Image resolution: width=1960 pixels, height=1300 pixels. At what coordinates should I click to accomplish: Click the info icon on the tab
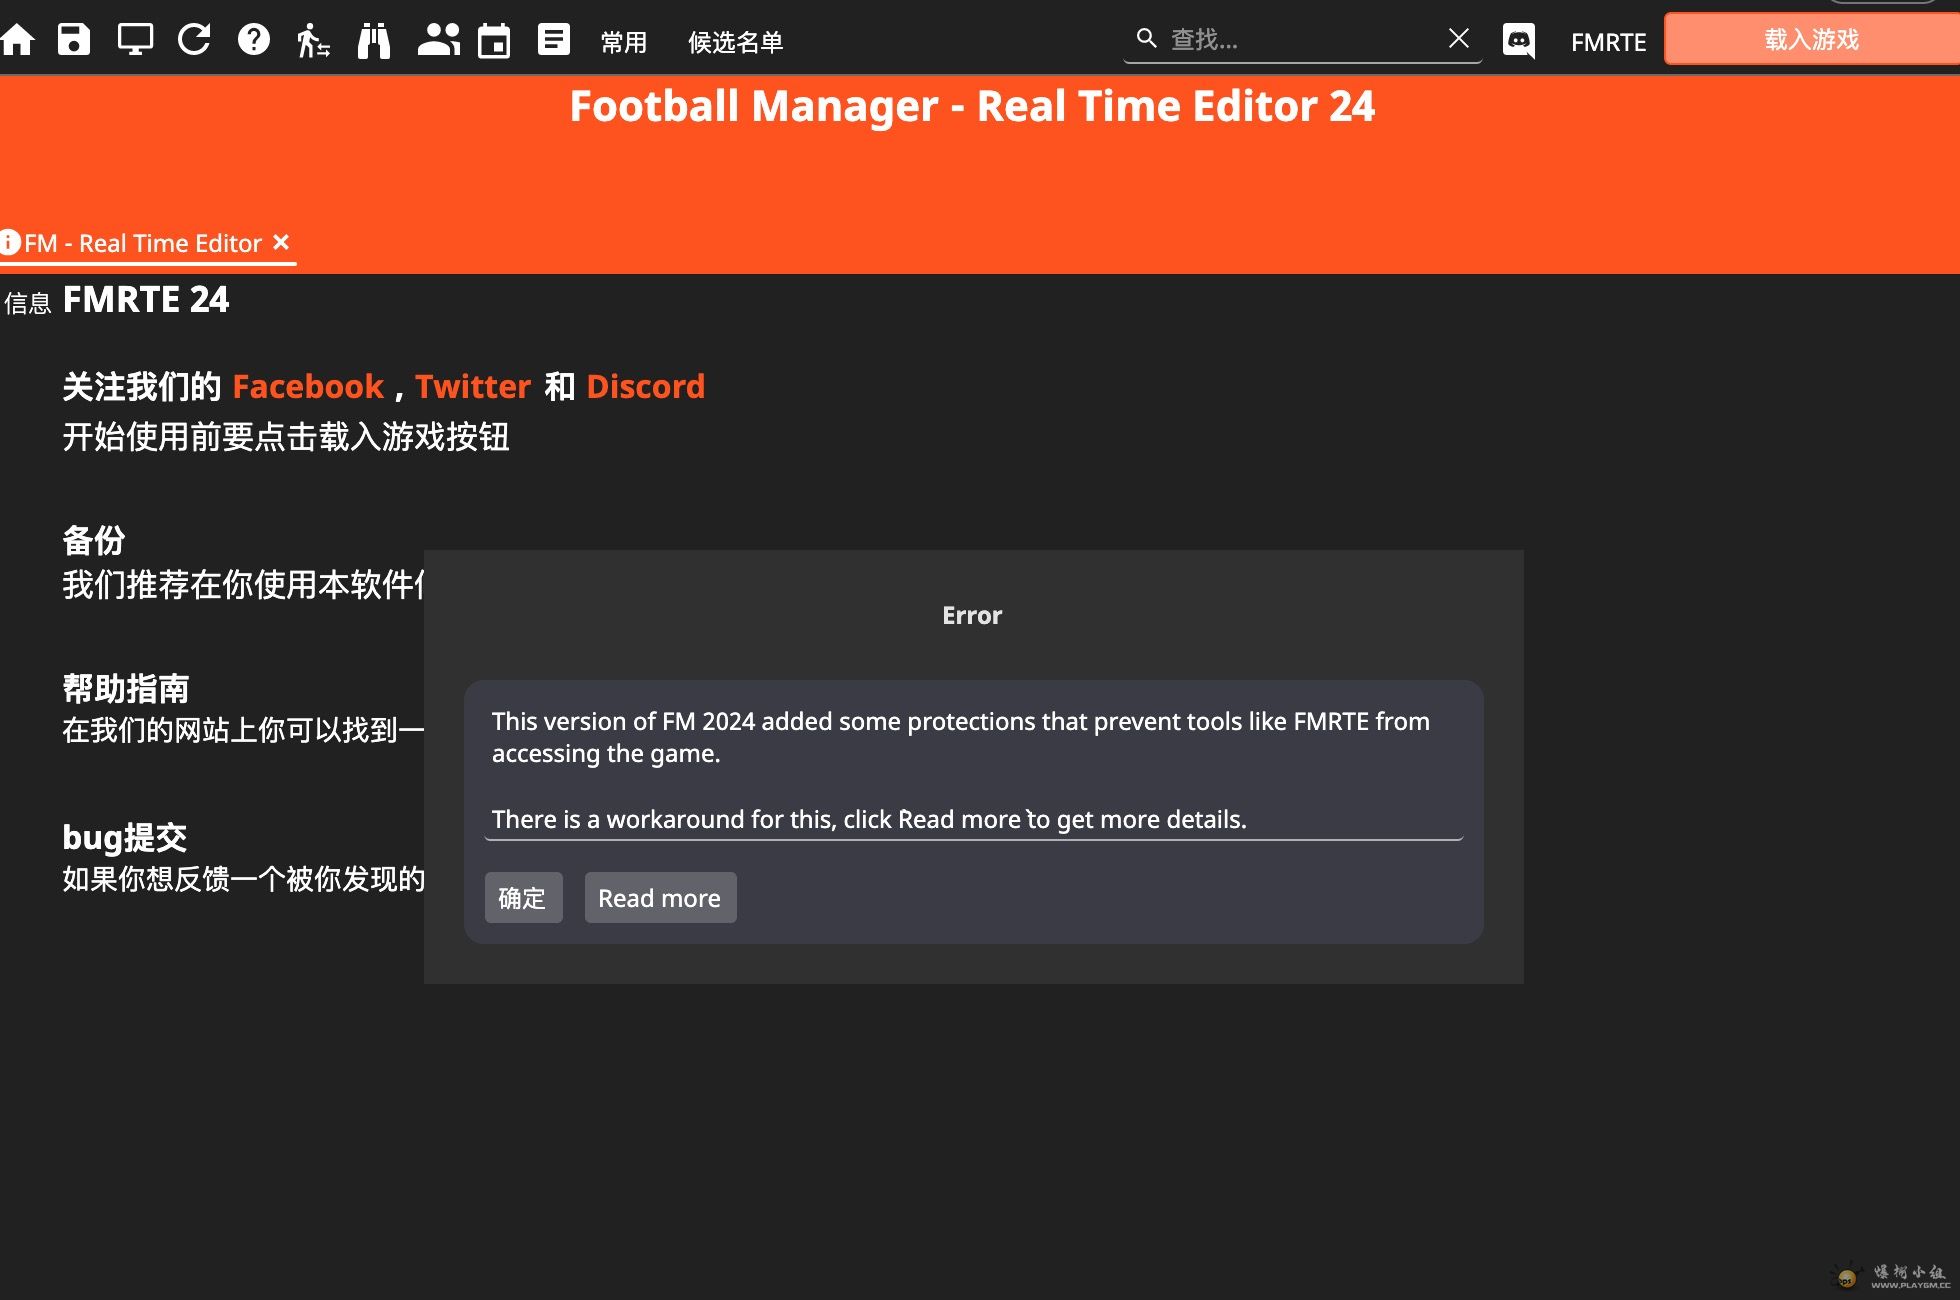pyautogui.click(x=10, y=243)
